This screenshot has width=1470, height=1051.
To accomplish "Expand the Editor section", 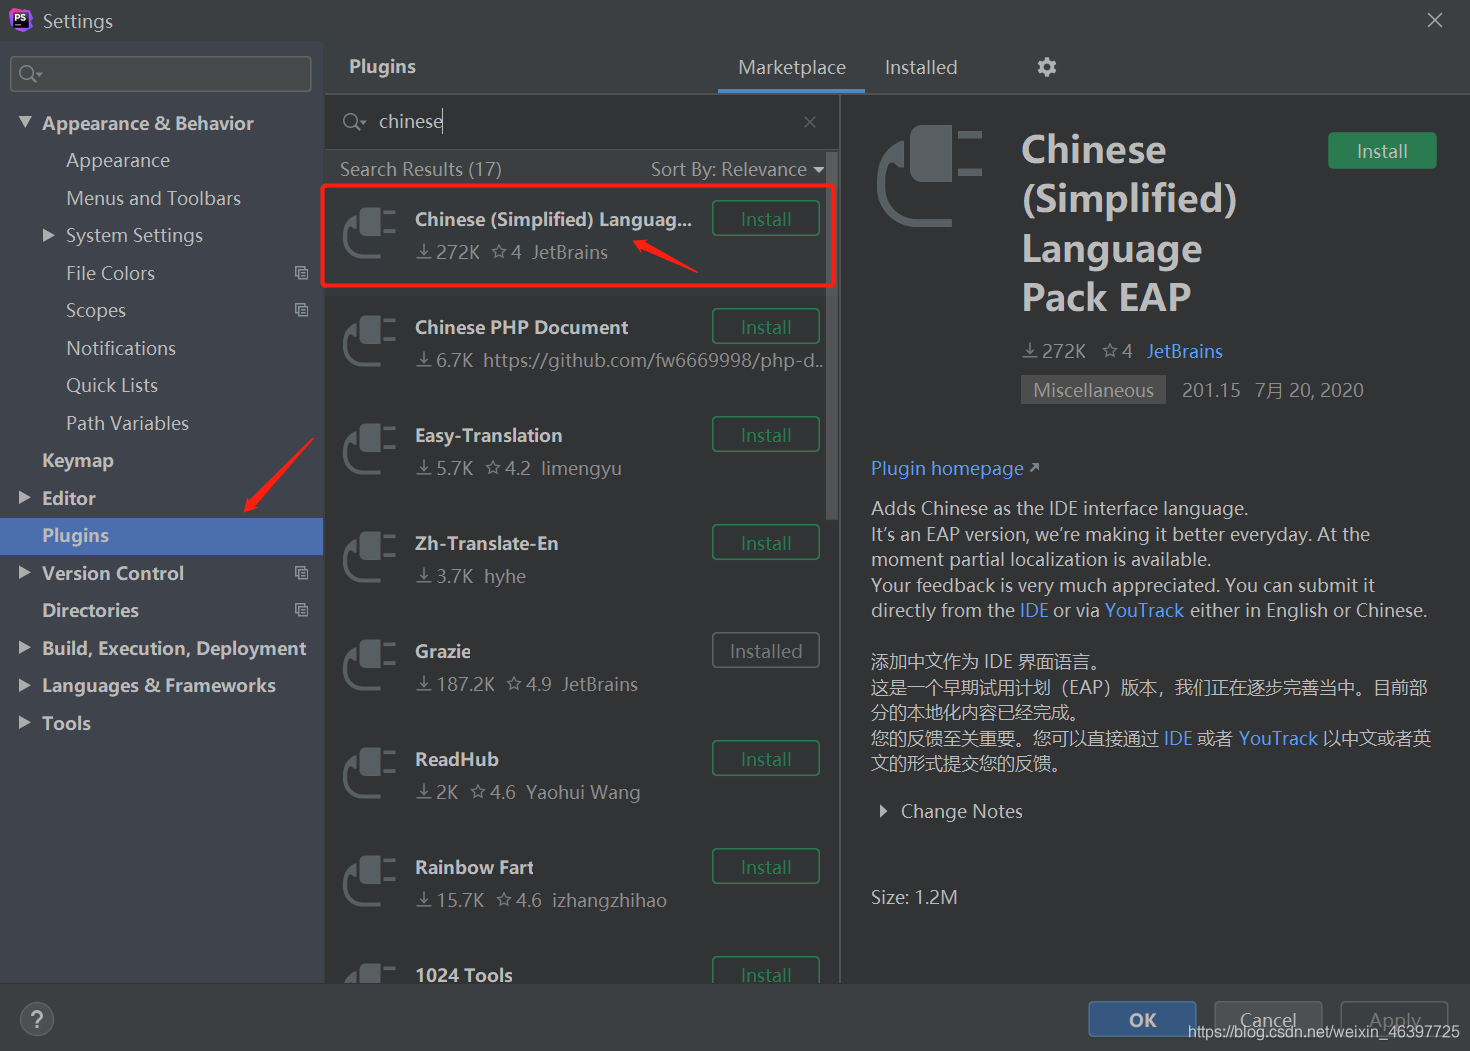I will click(25, 497).
